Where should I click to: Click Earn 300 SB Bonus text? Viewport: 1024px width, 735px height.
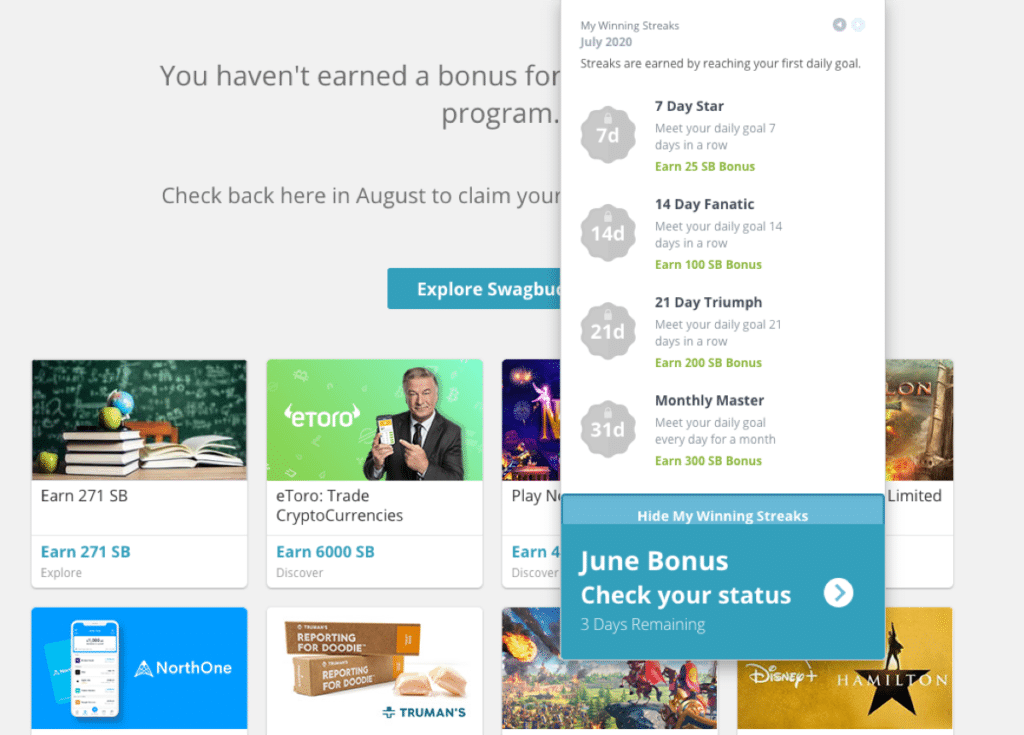708,461
